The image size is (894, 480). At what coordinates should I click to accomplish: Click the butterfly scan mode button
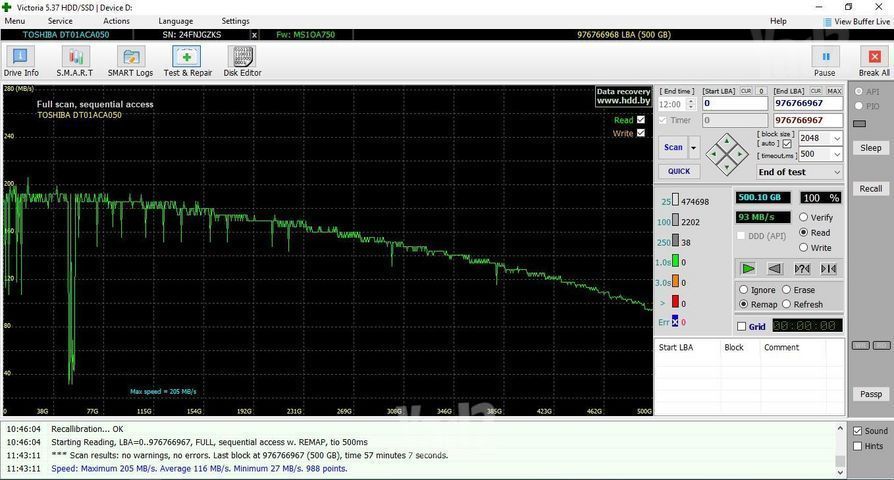tap(828, 269)
